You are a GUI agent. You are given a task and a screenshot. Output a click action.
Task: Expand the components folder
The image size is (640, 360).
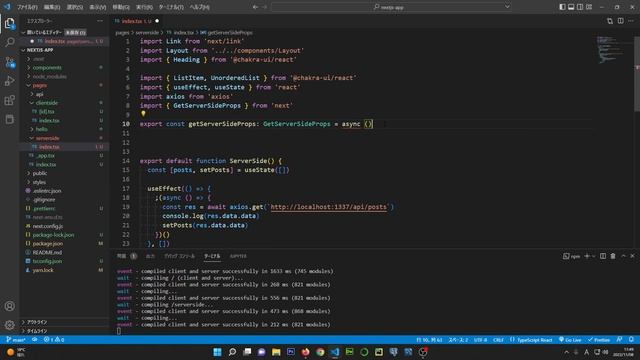47,68
